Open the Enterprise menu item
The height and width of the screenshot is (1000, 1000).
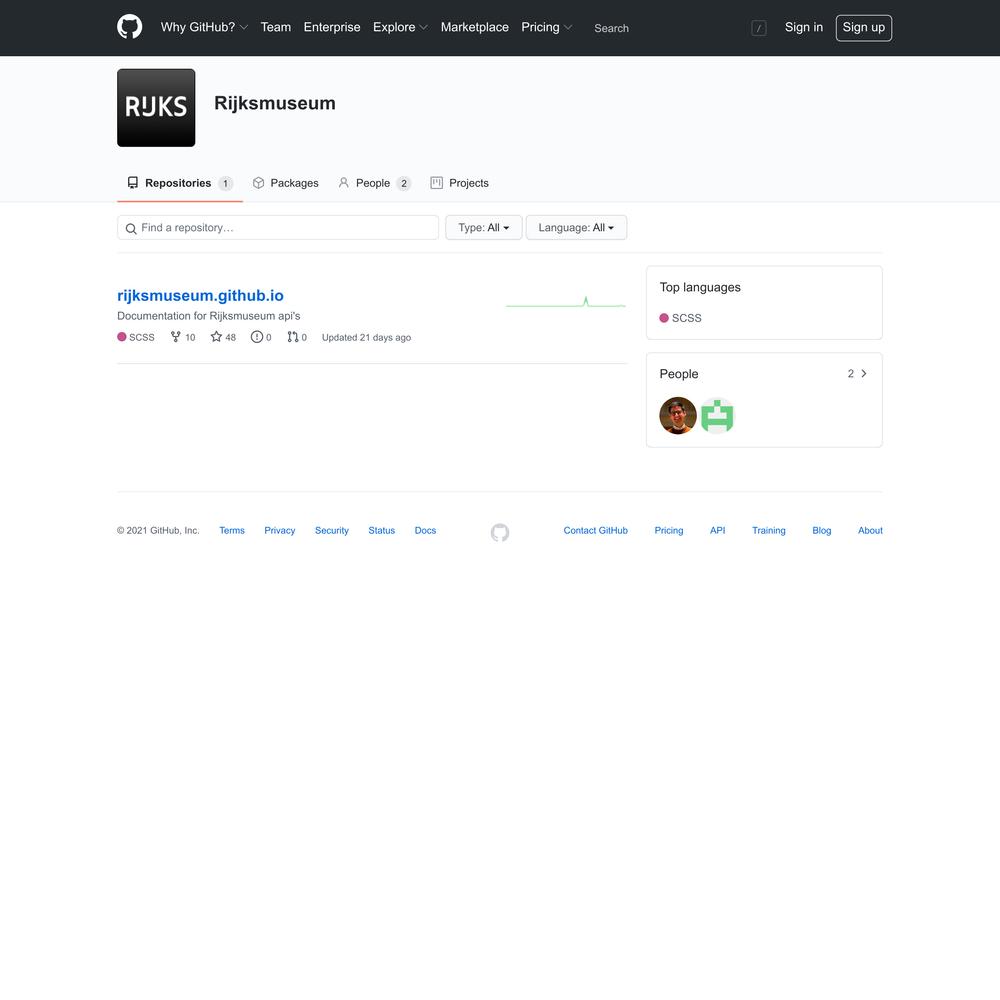tap(332, 27)
